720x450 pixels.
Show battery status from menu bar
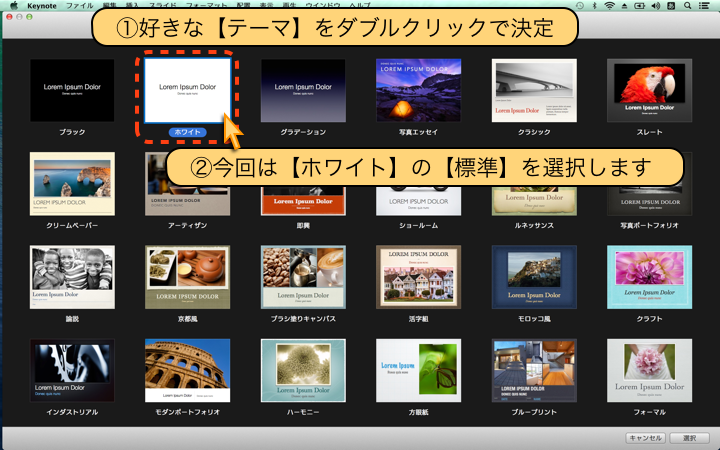click(640, 6)
